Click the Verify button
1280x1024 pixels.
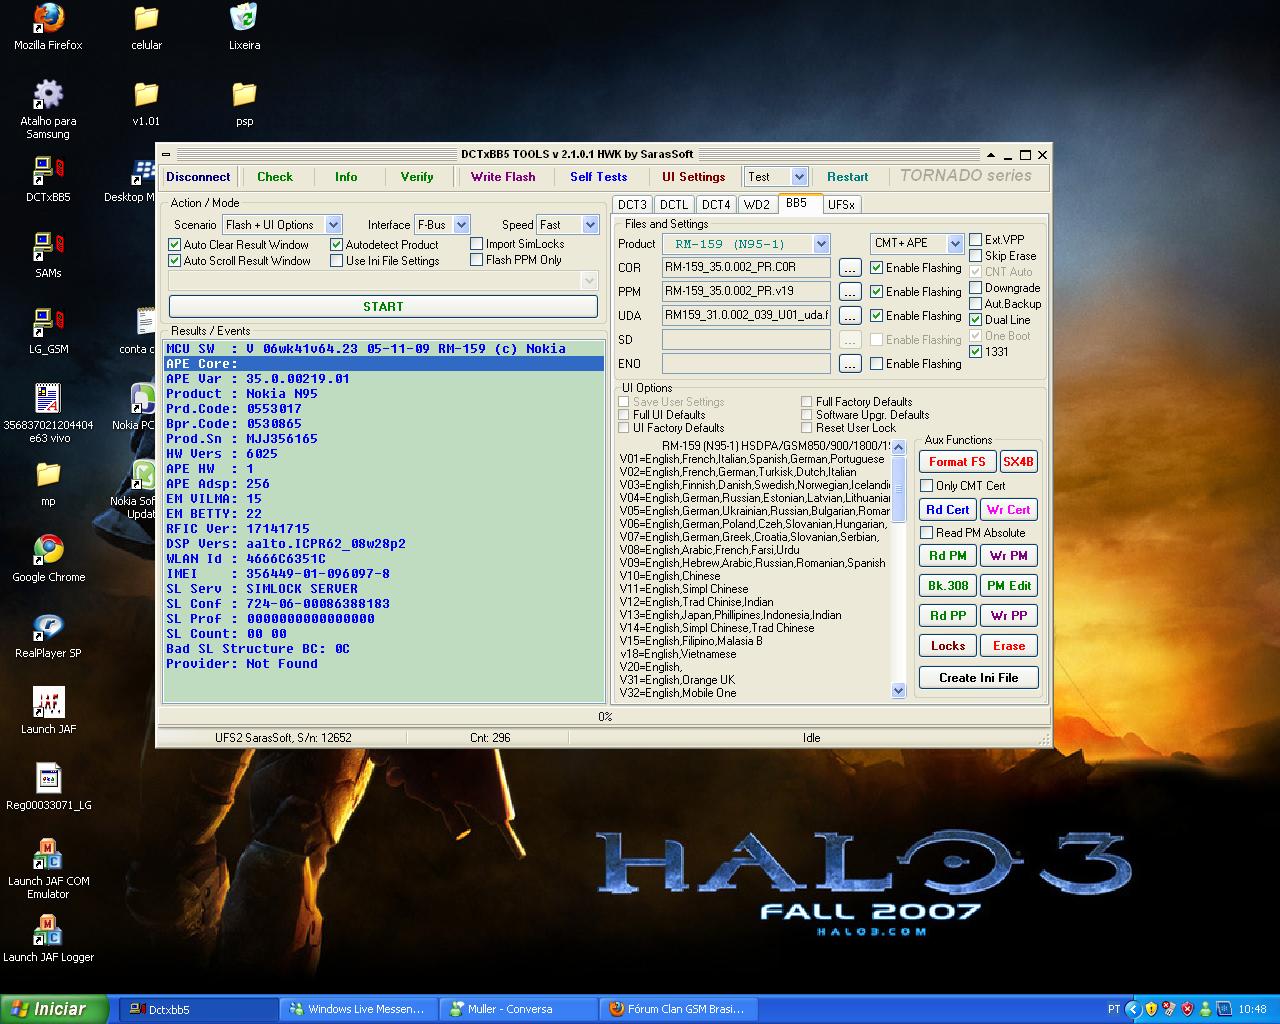(417, 177)
